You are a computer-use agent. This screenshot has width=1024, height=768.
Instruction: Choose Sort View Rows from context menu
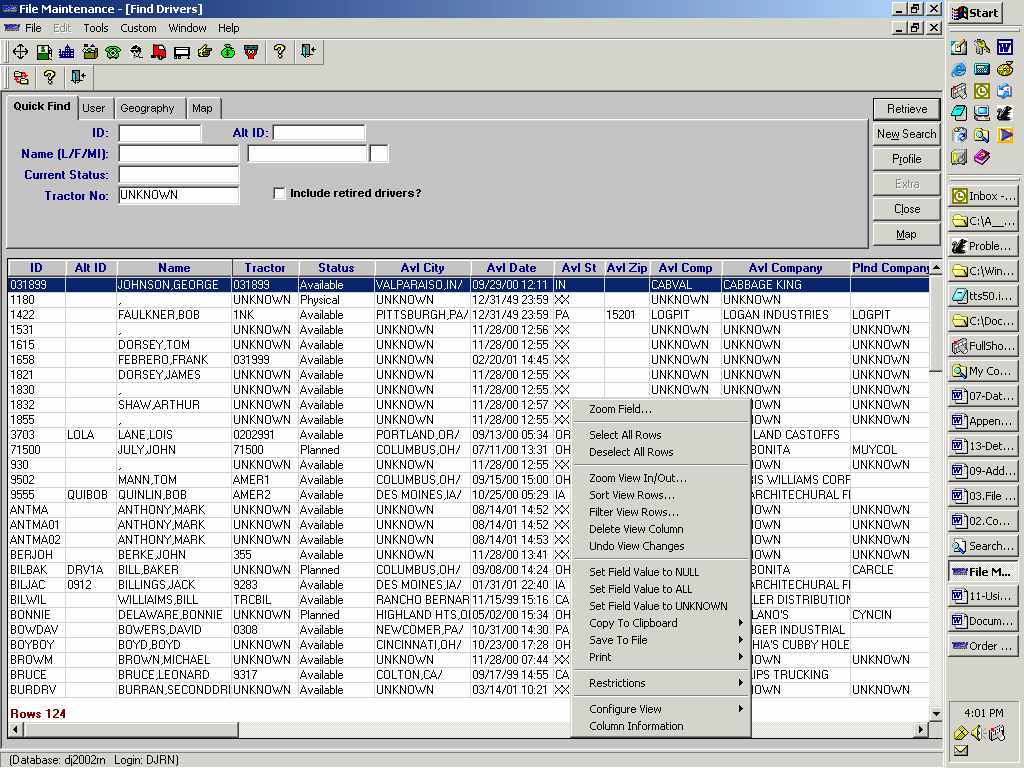[631, 495]
